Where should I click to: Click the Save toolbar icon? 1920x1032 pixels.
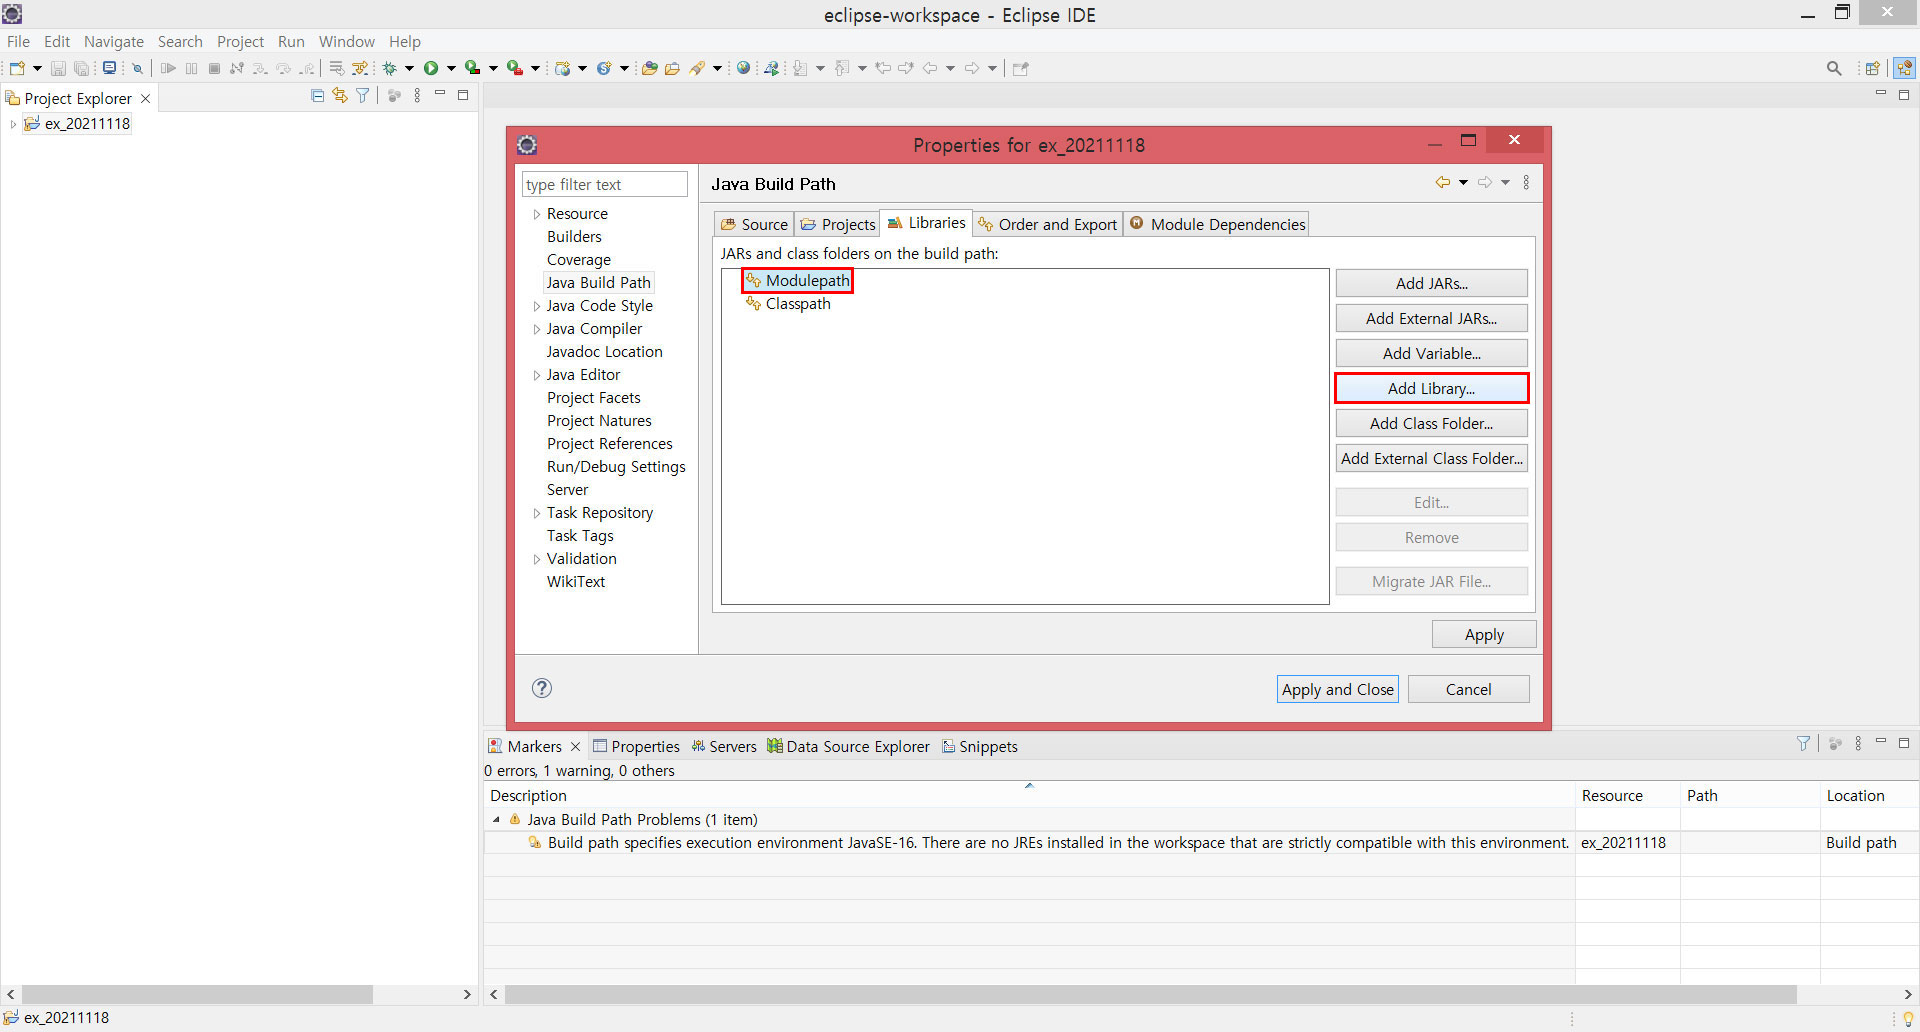[x=58, y=68]
